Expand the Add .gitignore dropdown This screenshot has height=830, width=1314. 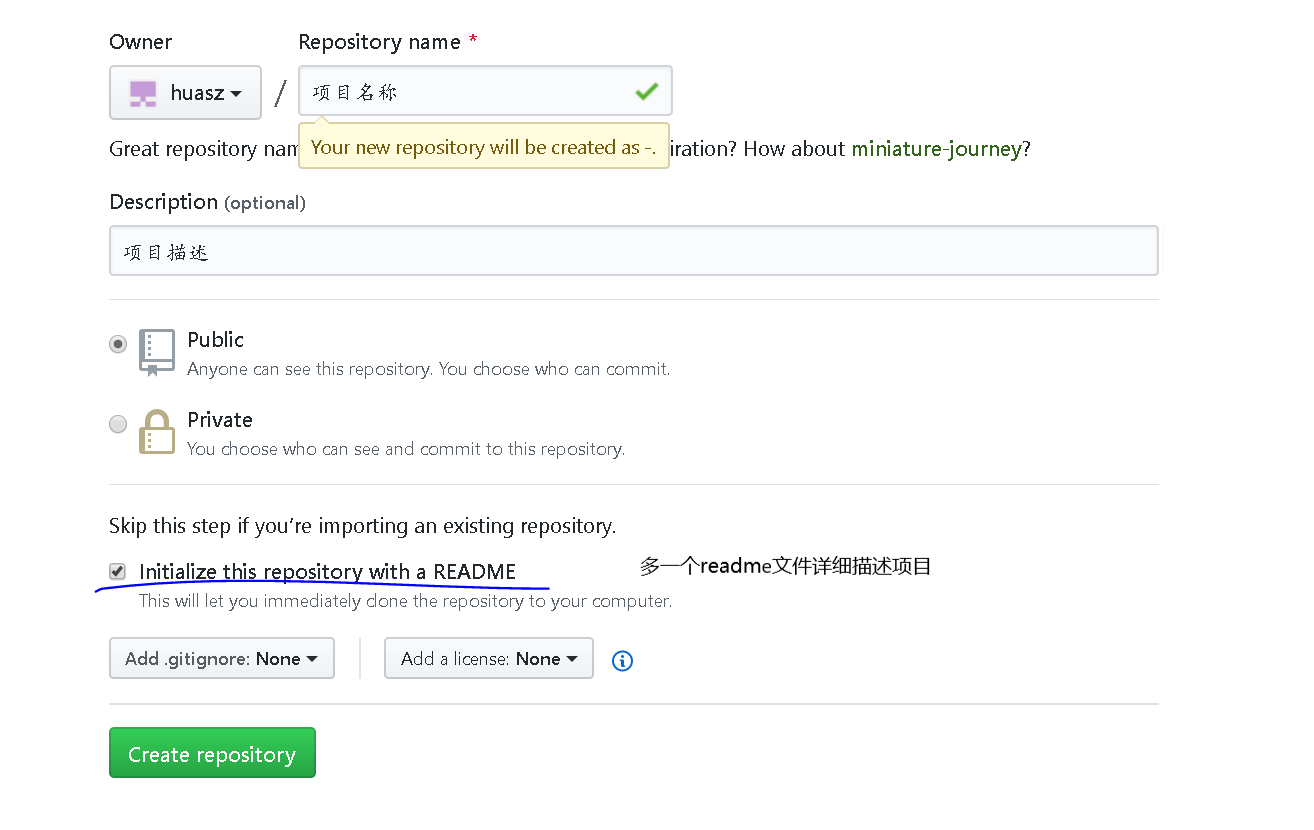[x=221, y=659]
